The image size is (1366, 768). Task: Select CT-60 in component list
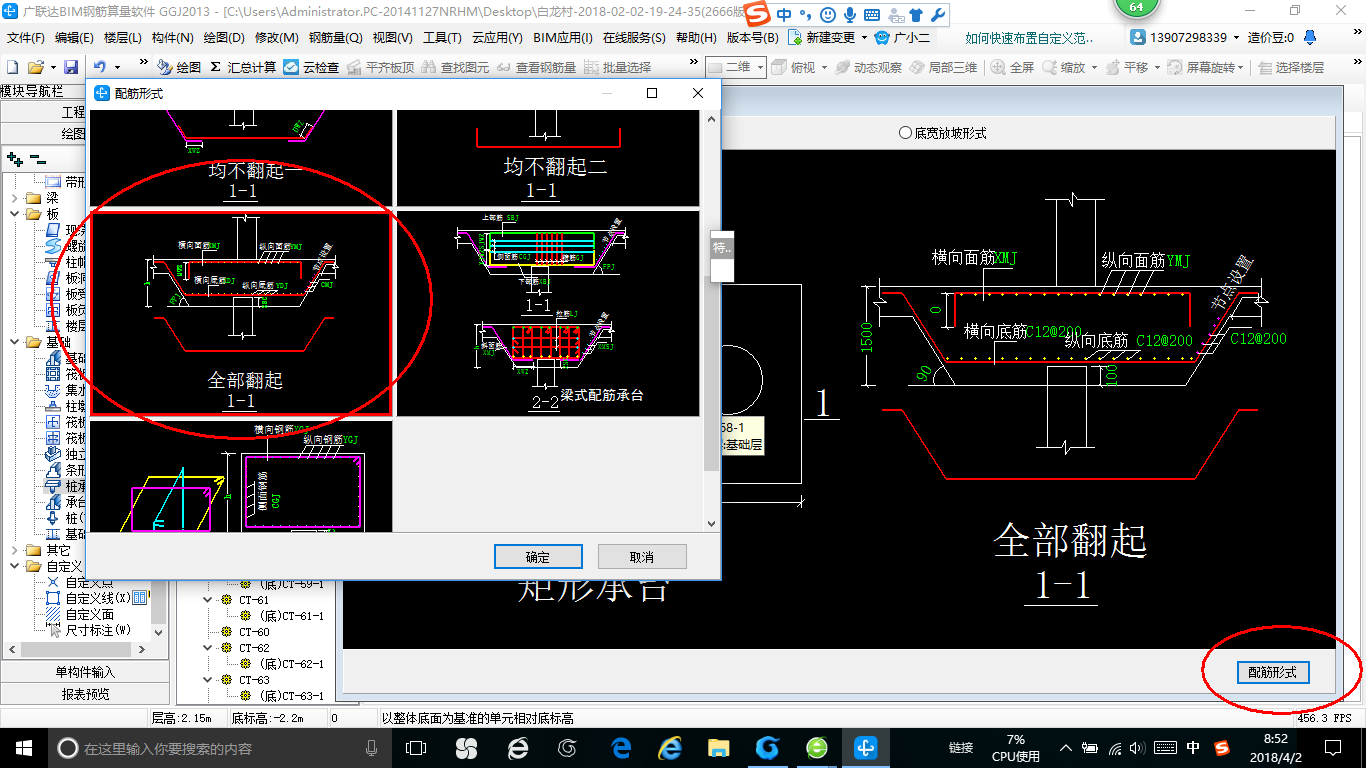click(253, 632)
